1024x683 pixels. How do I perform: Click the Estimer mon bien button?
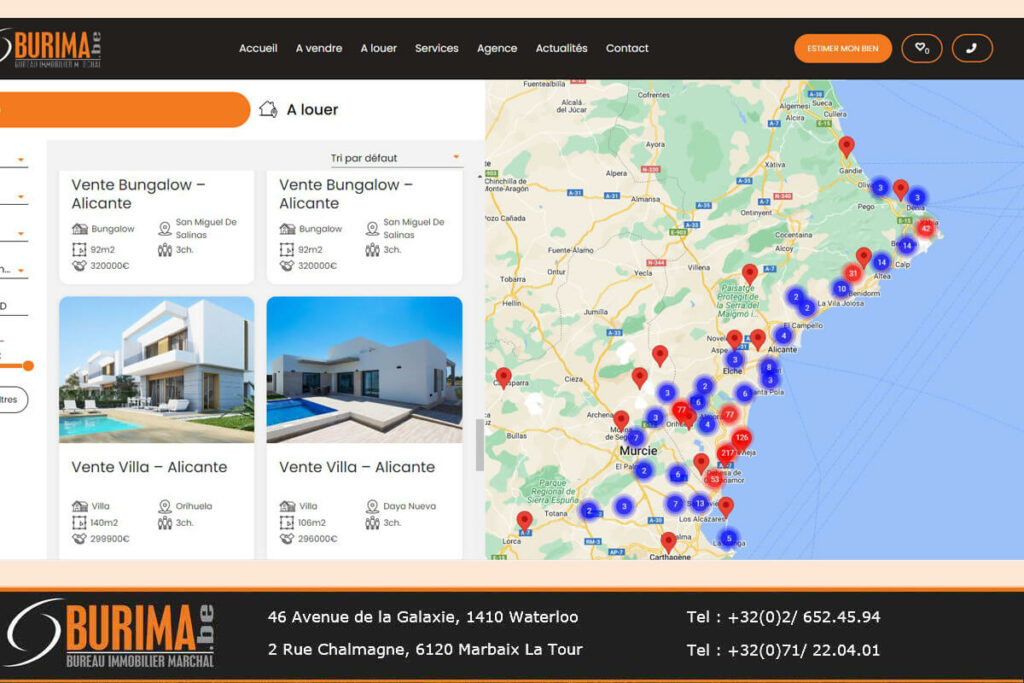point(842,48)
